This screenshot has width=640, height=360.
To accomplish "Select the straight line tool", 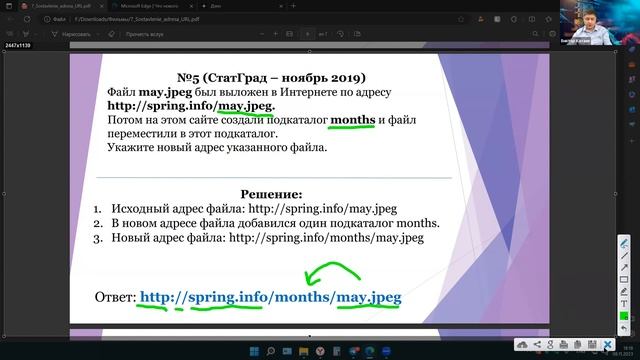I will [x=624, y=256].
